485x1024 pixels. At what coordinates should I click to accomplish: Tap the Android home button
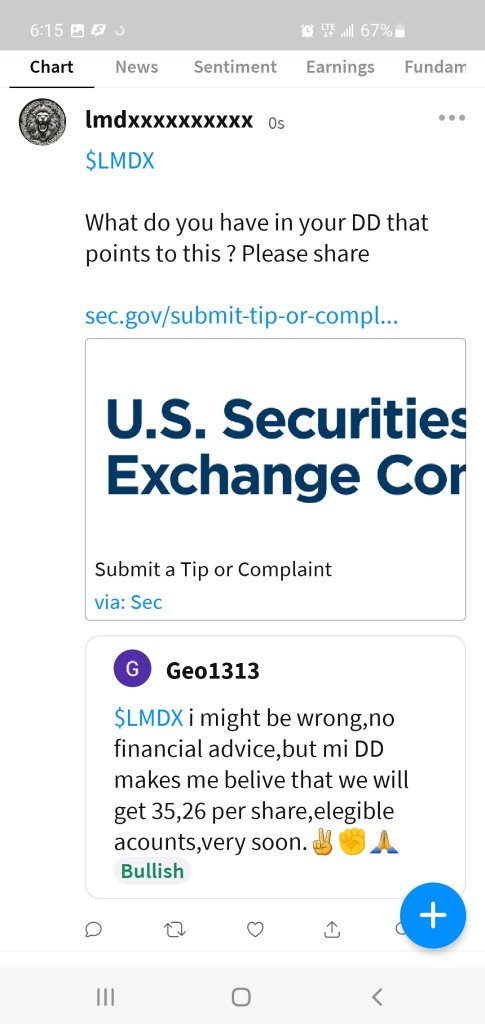[241, 997]
